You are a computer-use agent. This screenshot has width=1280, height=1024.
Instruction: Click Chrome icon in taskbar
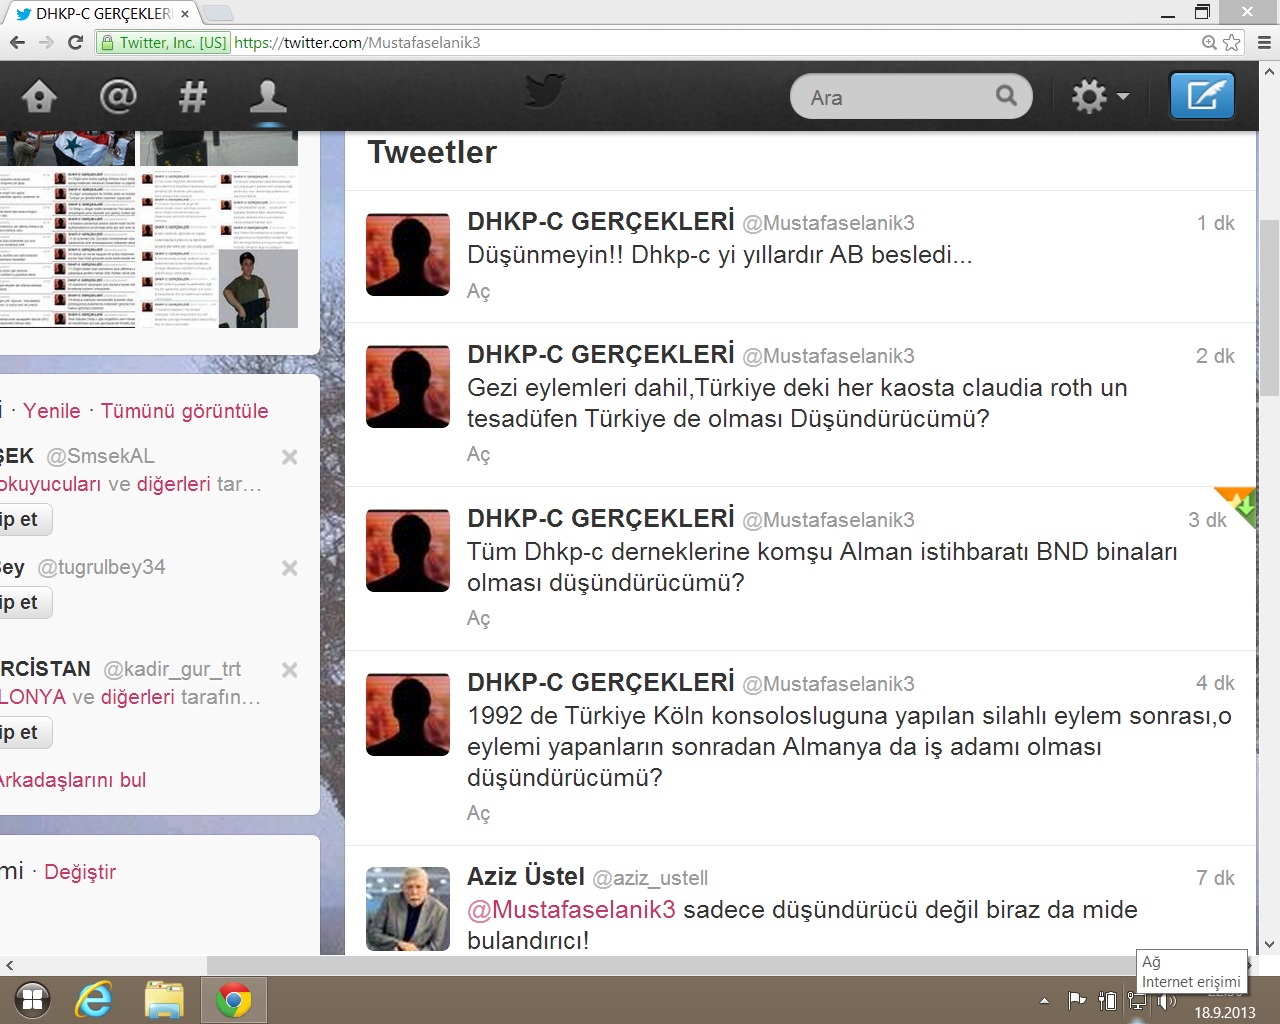(234, 999)
